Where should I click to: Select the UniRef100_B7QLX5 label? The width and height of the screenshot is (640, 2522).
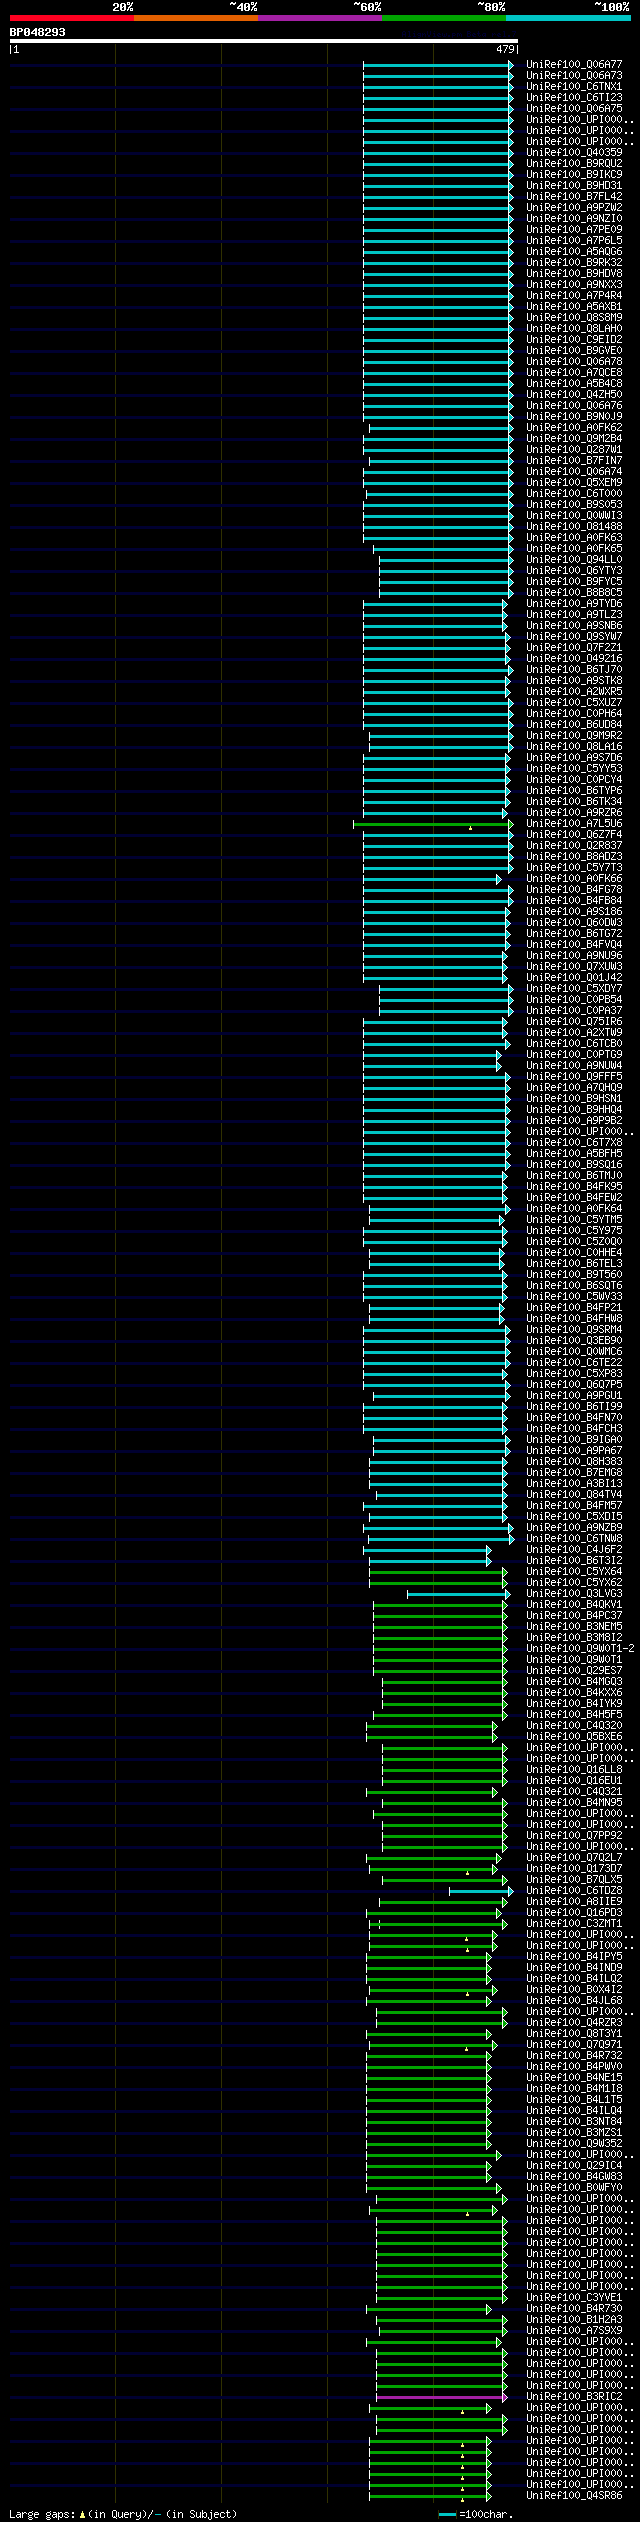coord(574,1880)
